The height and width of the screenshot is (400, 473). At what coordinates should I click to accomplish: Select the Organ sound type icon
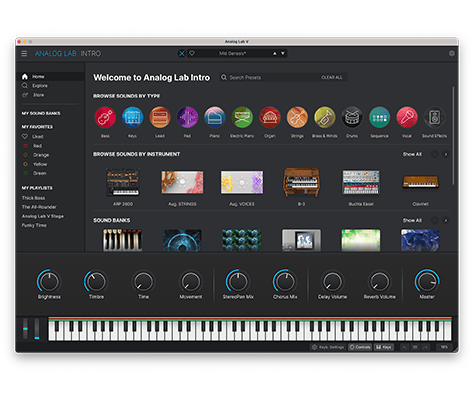click(x=270, y=117)
